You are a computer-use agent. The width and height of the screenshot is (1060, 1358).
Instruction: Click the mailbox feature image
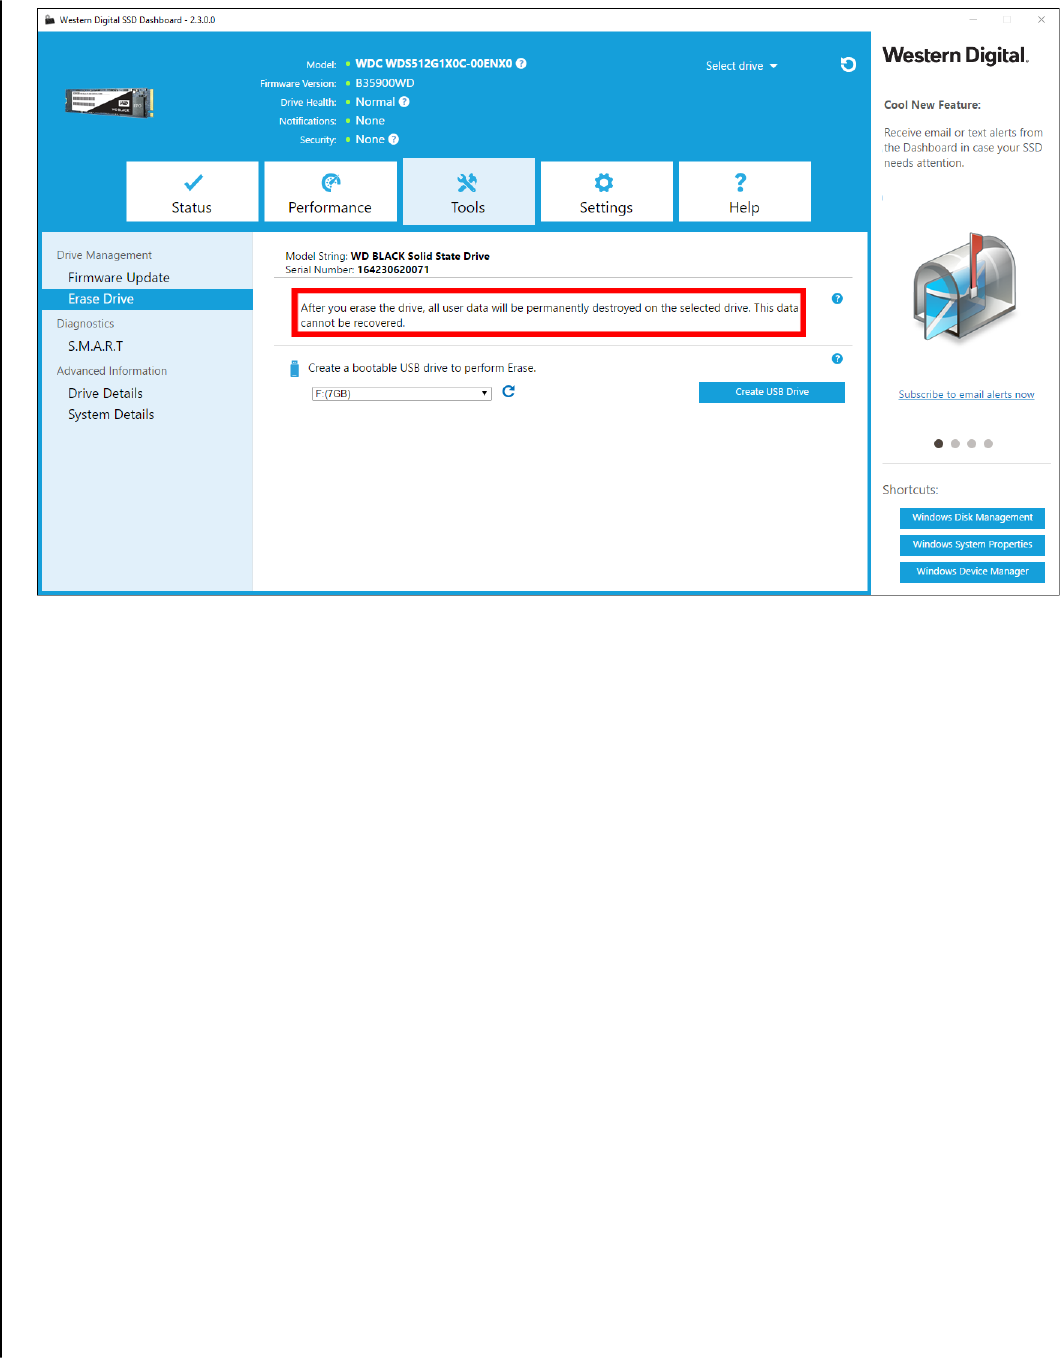965,288
